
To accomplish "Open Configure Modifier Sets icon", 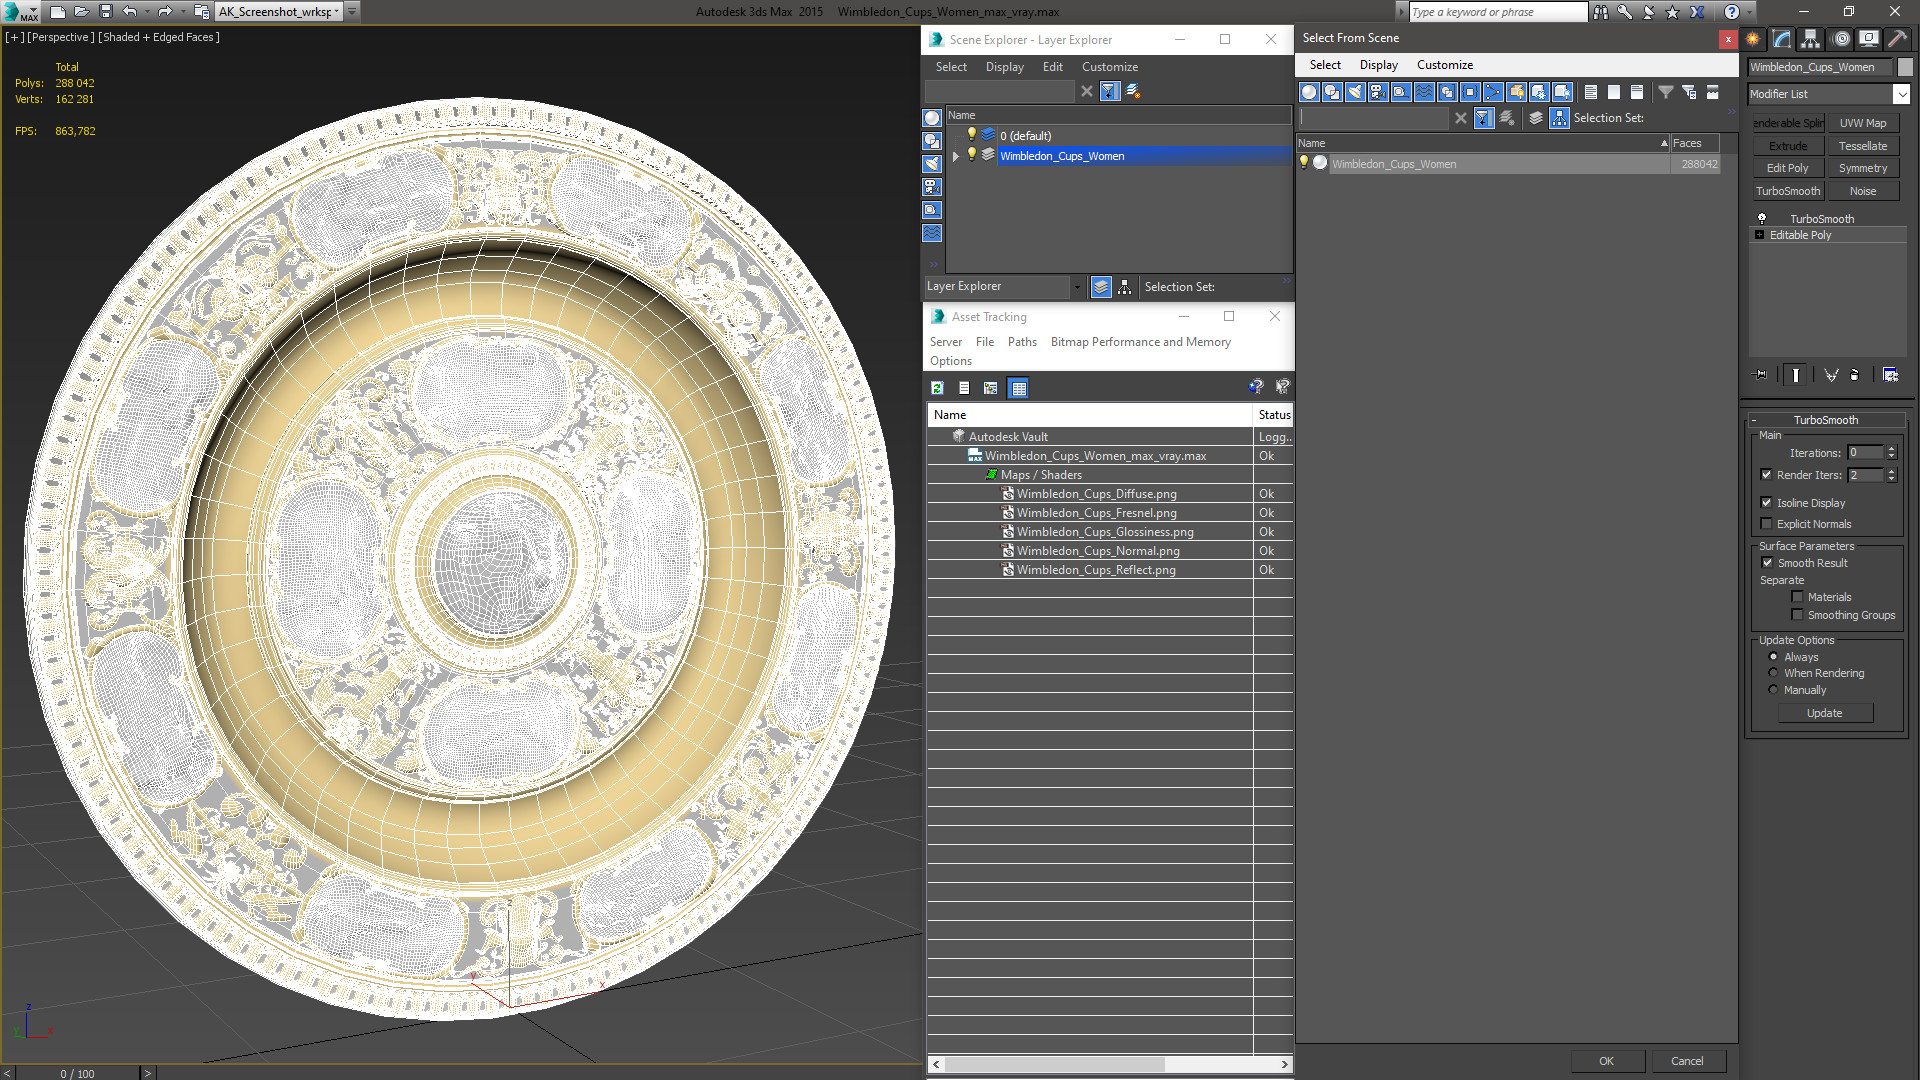I will (1890, 375).
